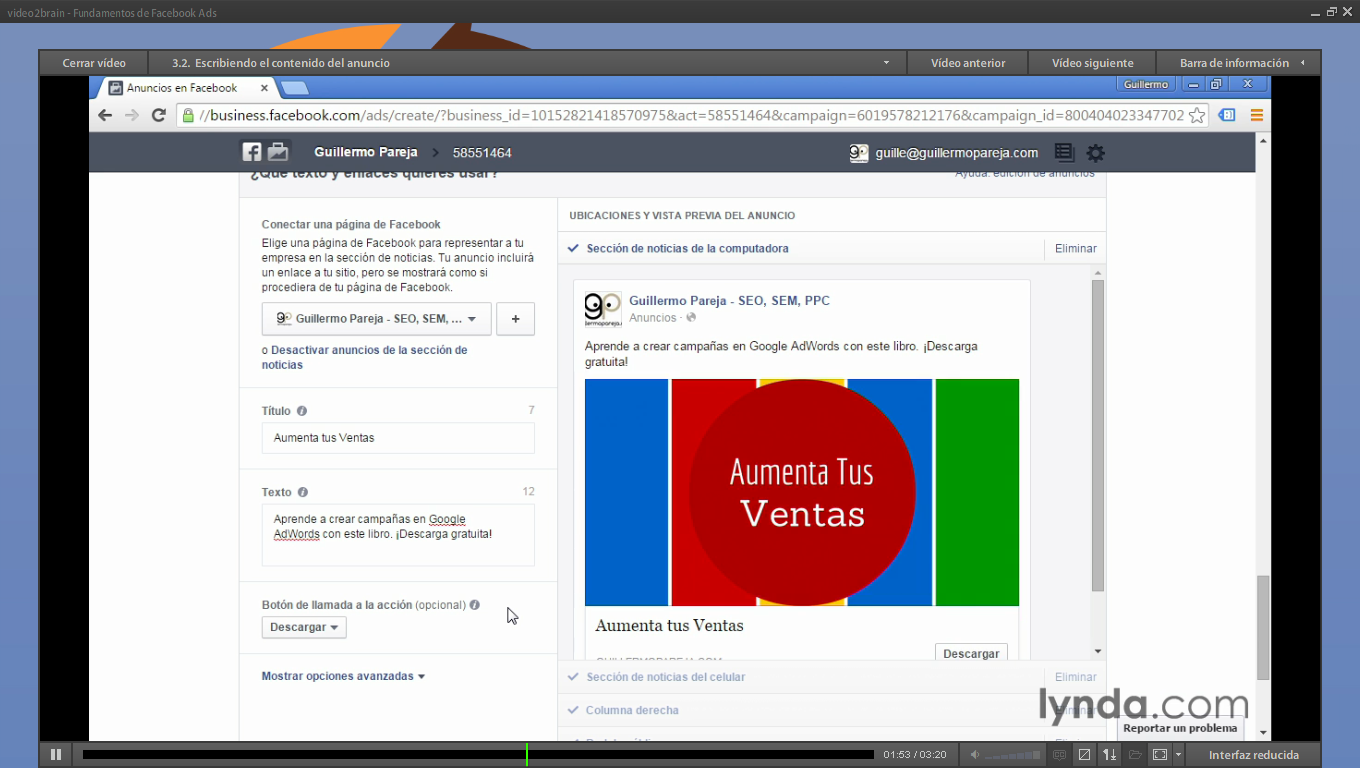Click the Aumenta Tus Ventas ad image
The image size is (1360, 768).
coord(802,492)
